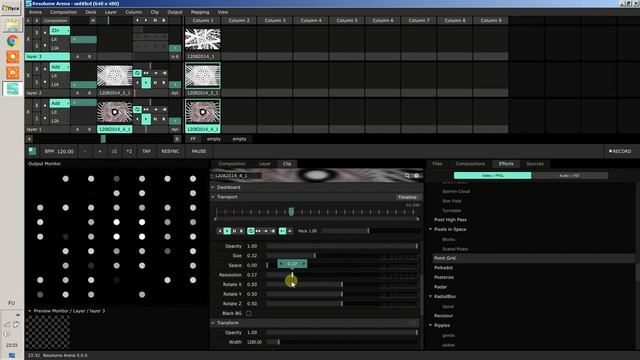Viewport: 640px width, 360px height.
Task: Trigger Column 1 header
Action: 203,20
